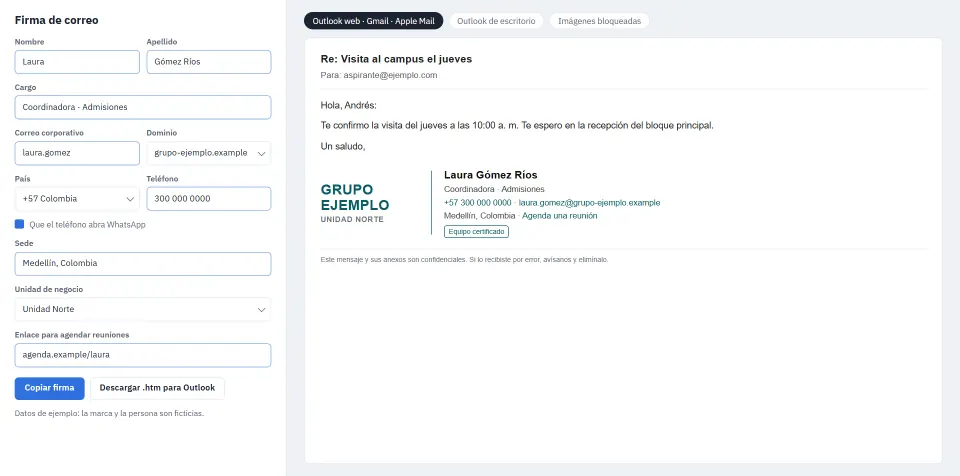Click the Coordinadora · Admisiones signature line
960x476 pixels.
[x=494, y=189]
